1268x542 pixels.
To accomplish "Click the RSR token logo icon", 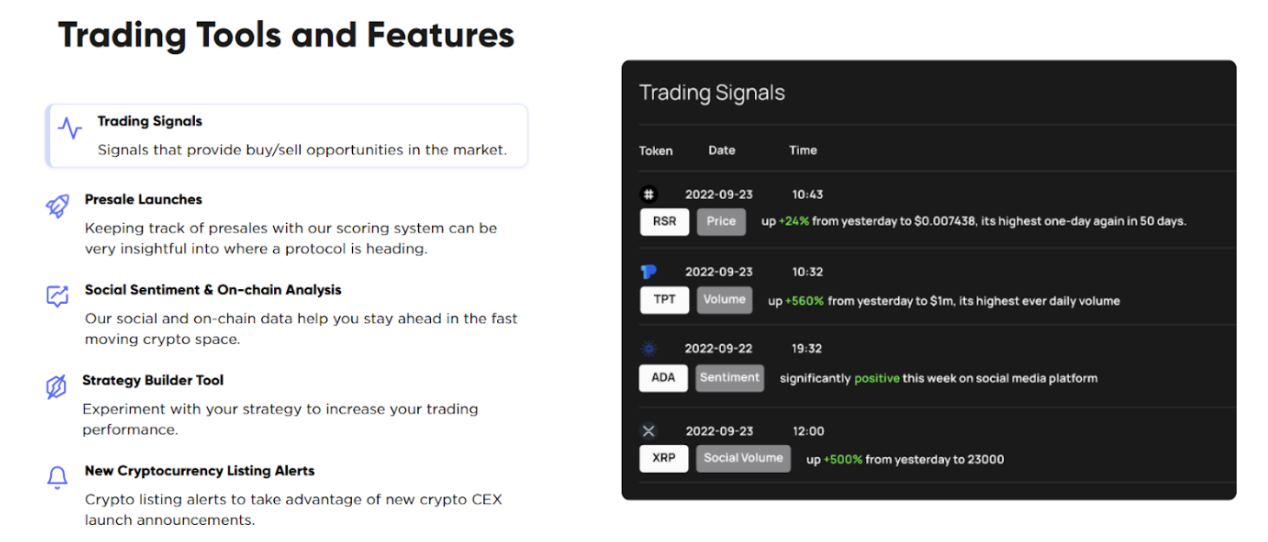I will [648, 194].
